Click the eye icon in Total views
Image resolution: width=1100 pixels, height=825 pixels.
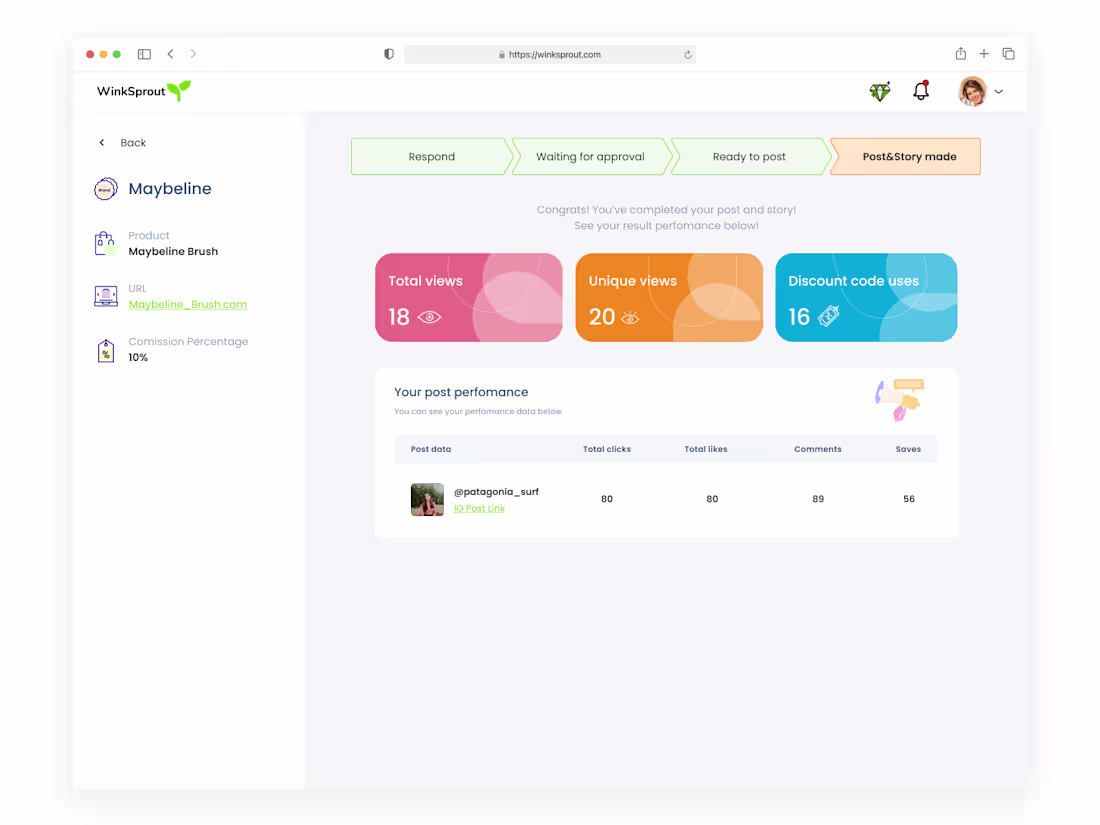click(429, 317)
